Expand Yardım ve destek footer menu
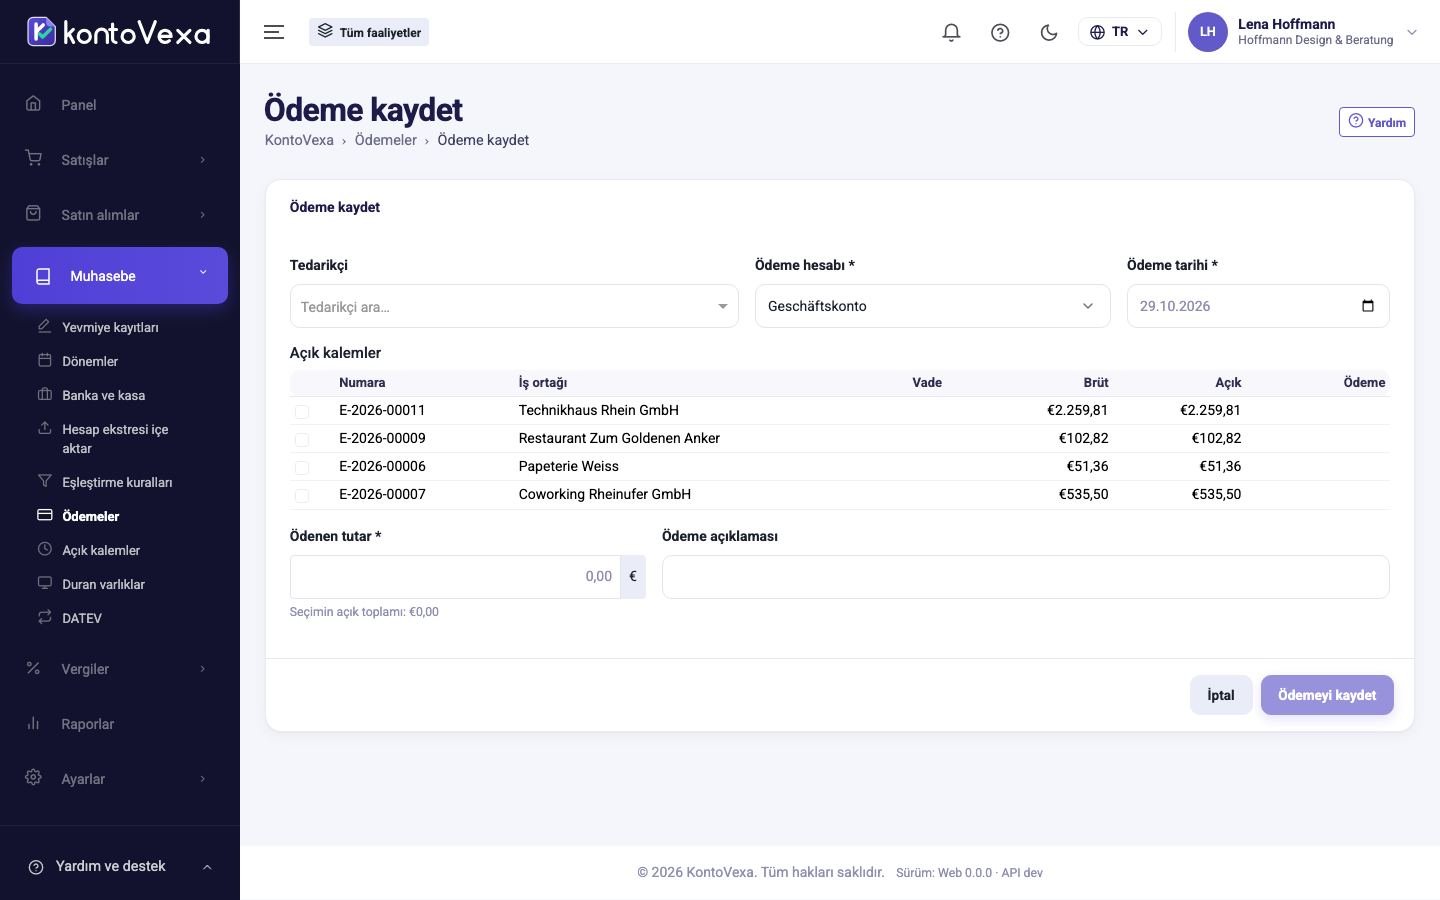This screenshot has height=900, width=1440. tap(120, 866)
